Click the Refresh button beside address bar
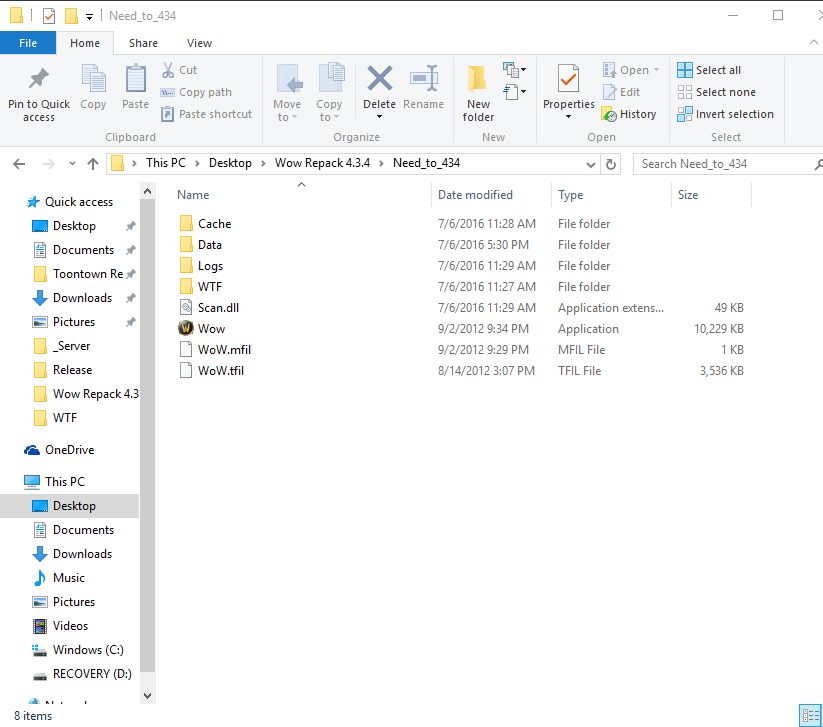This screenshot has width=823, height=727. 610,164
